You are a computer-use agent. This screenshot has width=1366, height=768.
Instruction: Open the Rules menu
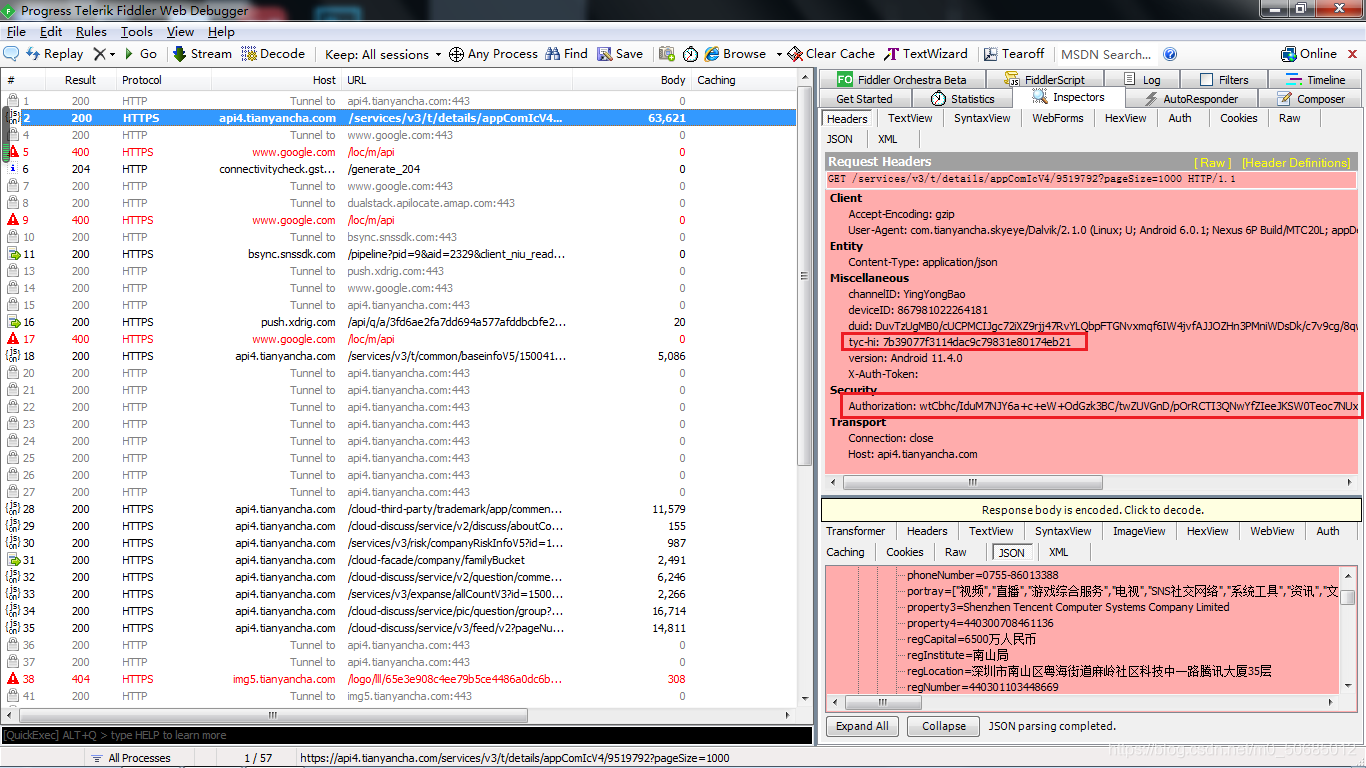91,32
